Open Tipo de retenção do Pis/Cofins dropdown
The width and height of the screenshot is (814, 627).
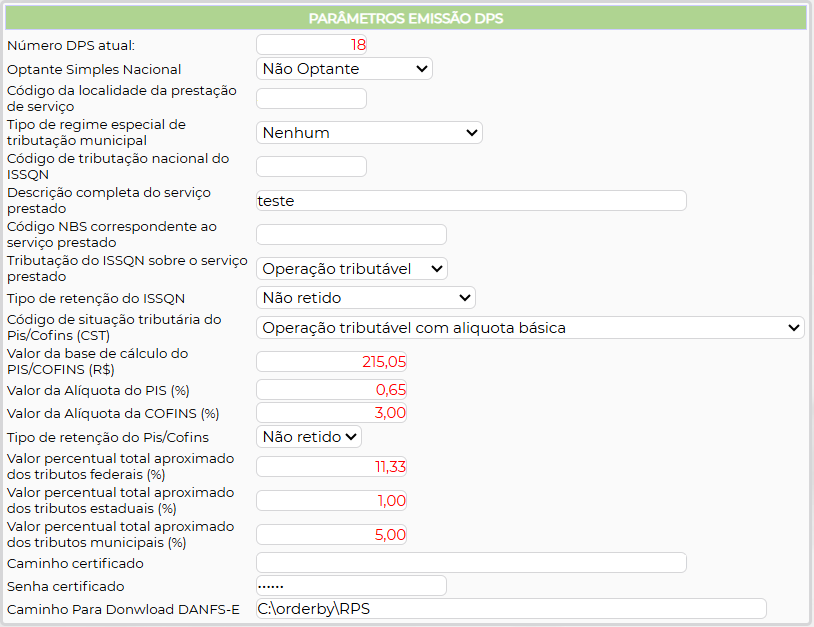tap(309, 437)
